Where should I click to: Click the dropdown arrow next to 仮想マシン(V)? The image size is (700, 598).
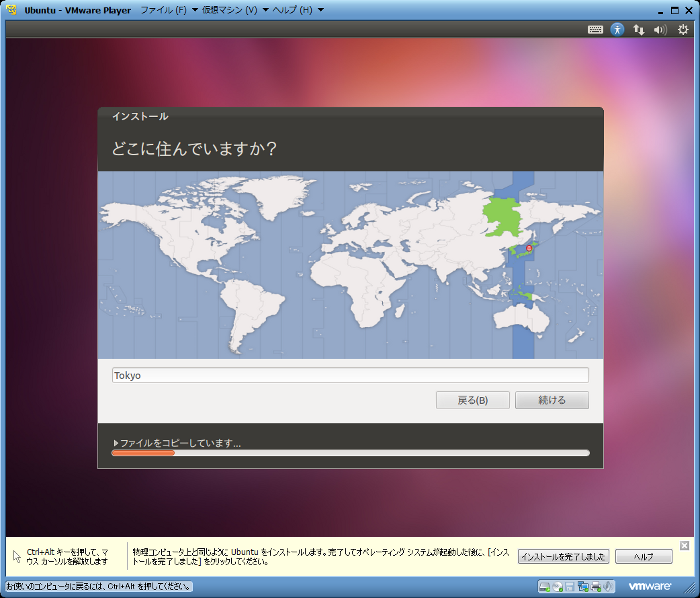265,10
